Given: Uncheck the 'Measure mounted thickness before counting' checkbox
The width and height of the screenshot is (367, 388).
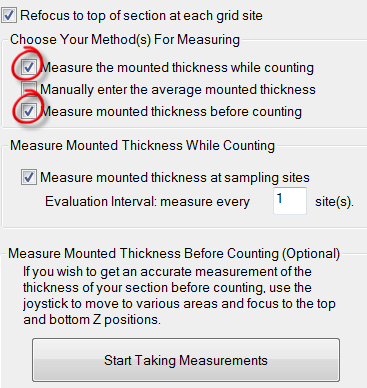Looking at the screenshot, I should click(x=28, y=111).
